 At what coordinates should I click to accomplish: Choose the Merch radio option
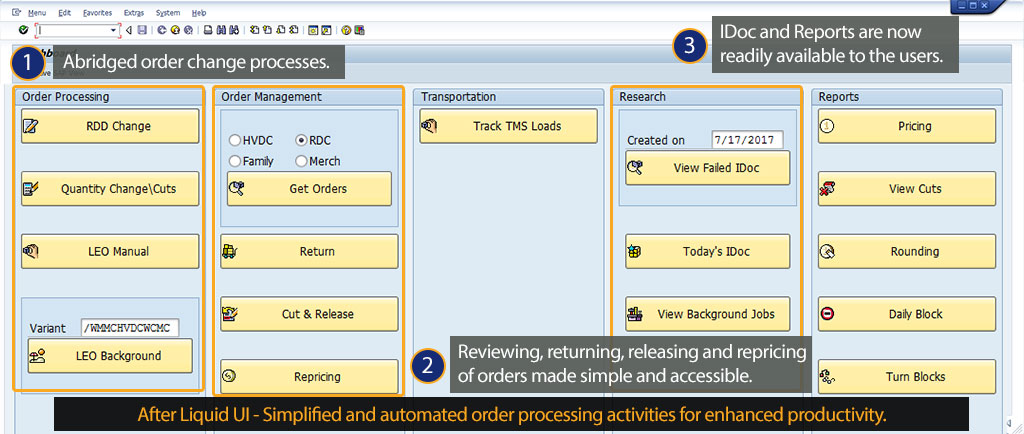click(302, 161)
